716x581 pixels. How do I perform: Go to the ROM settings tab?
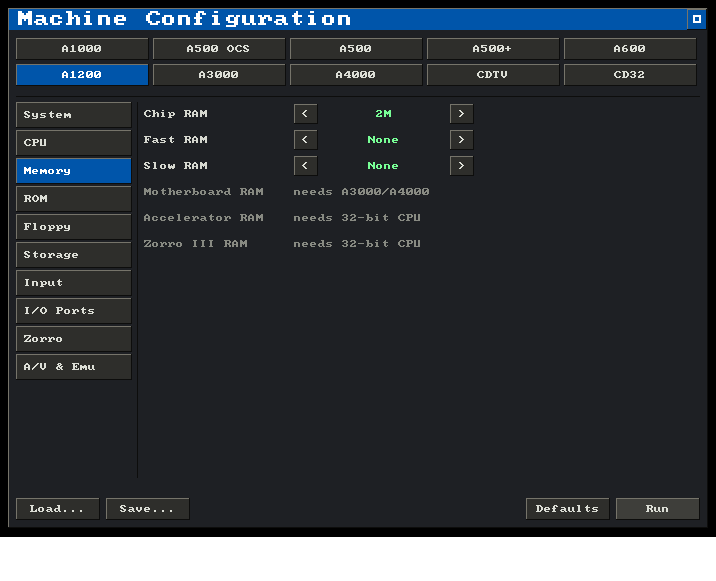coord(74,199)
